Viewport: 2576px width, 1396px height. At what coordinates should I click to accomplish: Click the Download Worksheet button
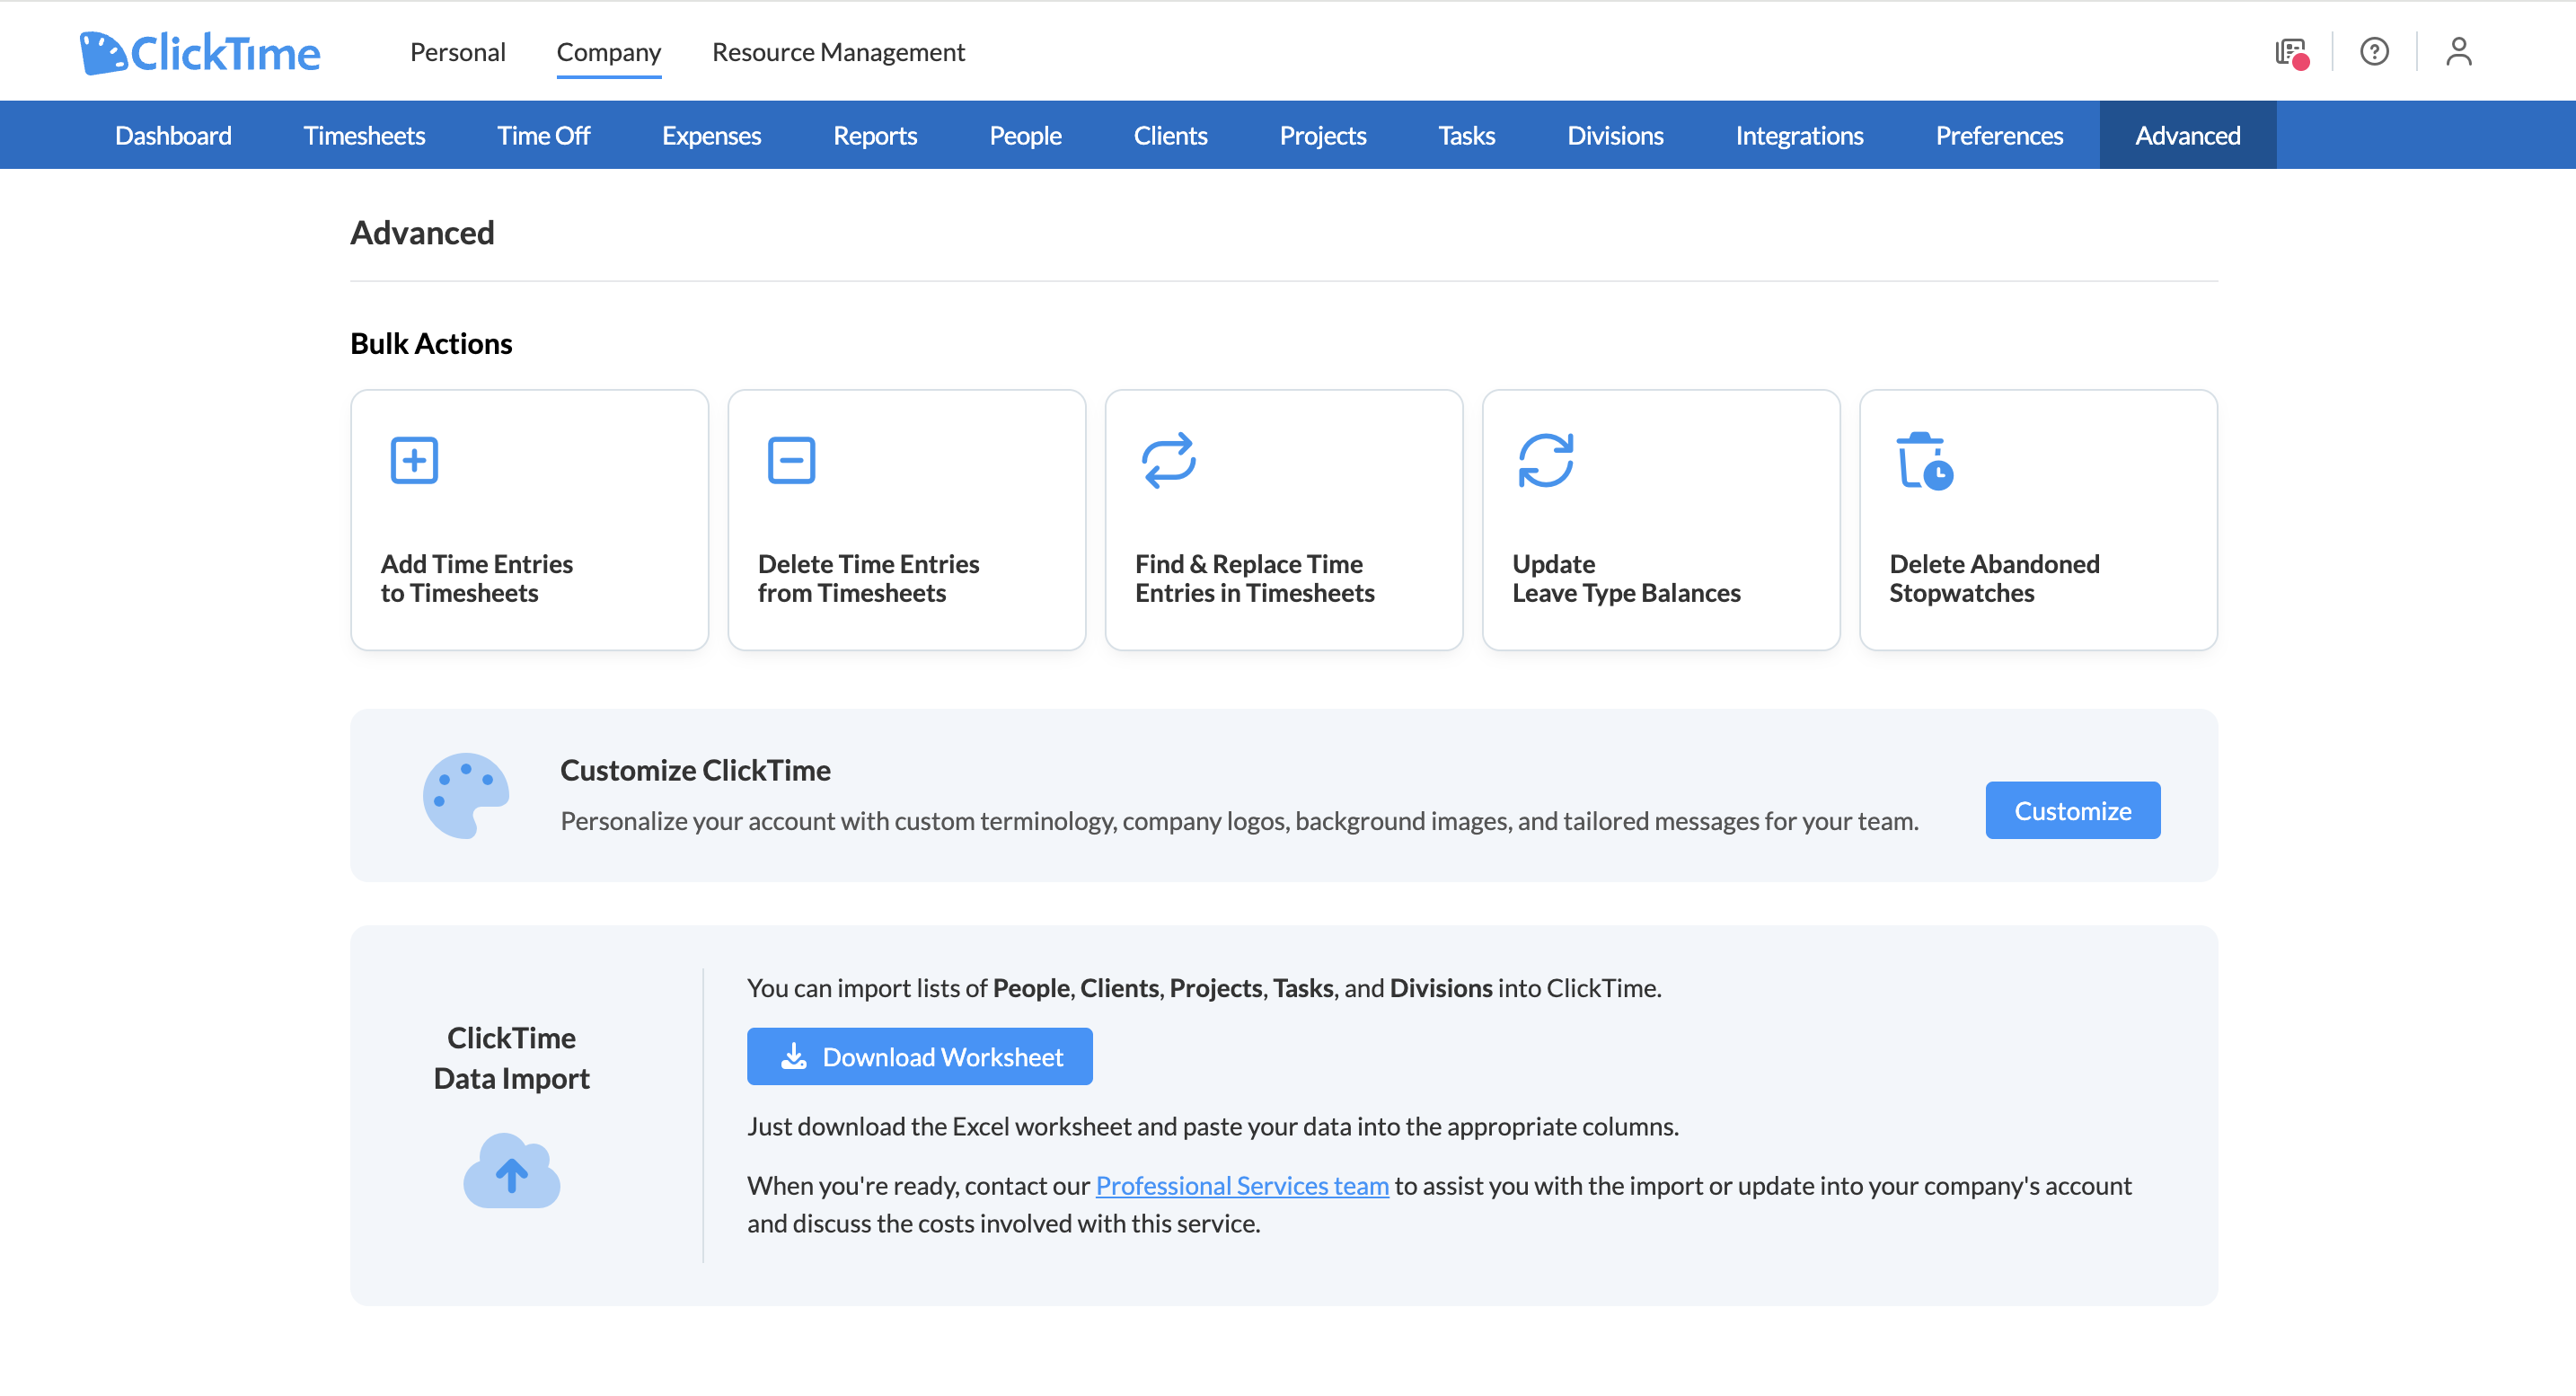[919, 1056]
